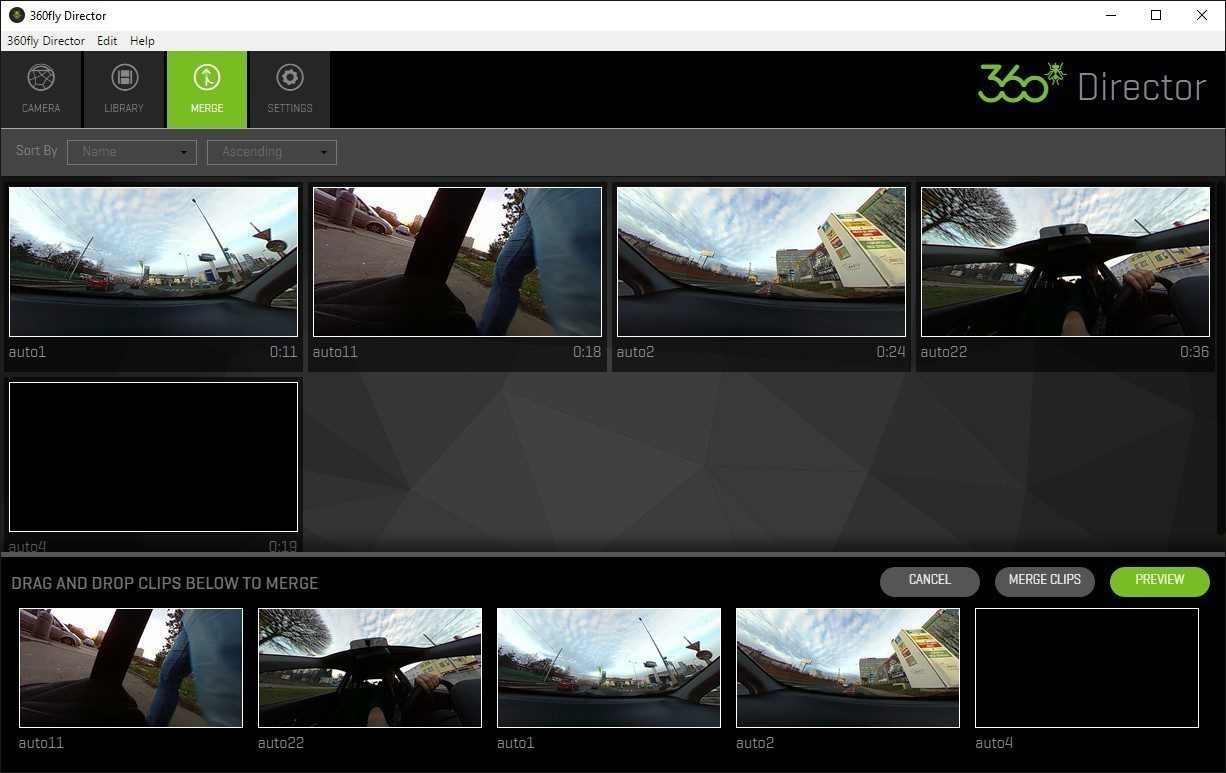Select auto2 clip in the merge tray

(848, 668)
